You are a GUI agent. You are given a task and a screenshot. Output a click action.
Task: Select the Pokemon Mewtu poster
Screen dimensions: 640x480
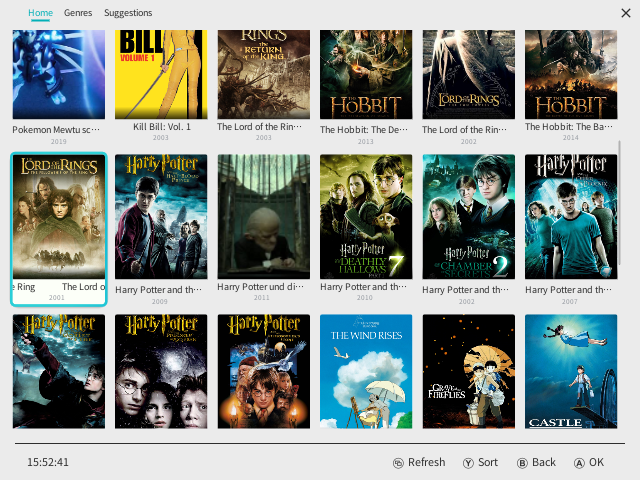tap(59, 74)
